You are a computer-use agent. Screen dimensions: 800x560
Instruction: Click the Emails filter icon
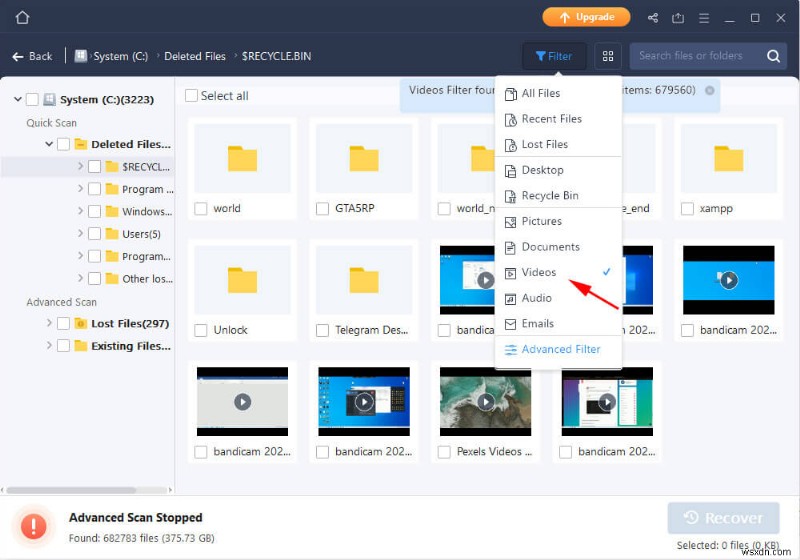pyautogui.click(x=510, y=324)
